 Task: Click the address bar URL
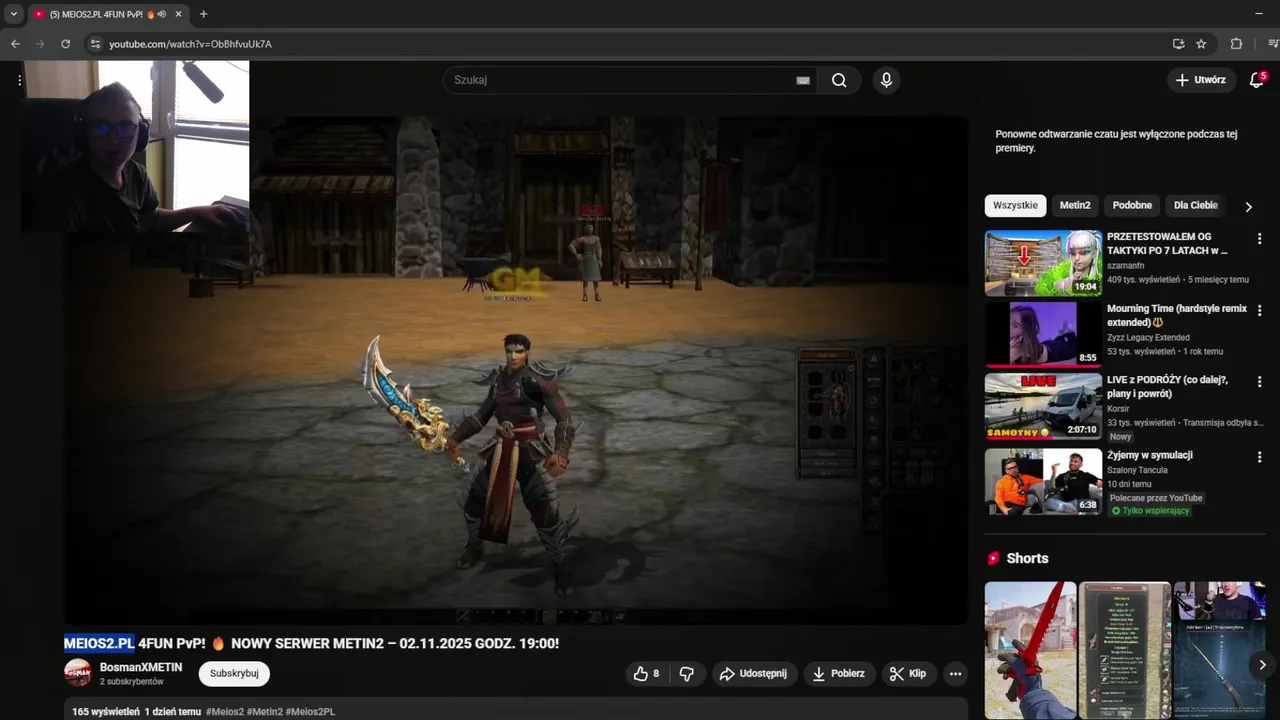pyautogui.click(x=190, y=44)
